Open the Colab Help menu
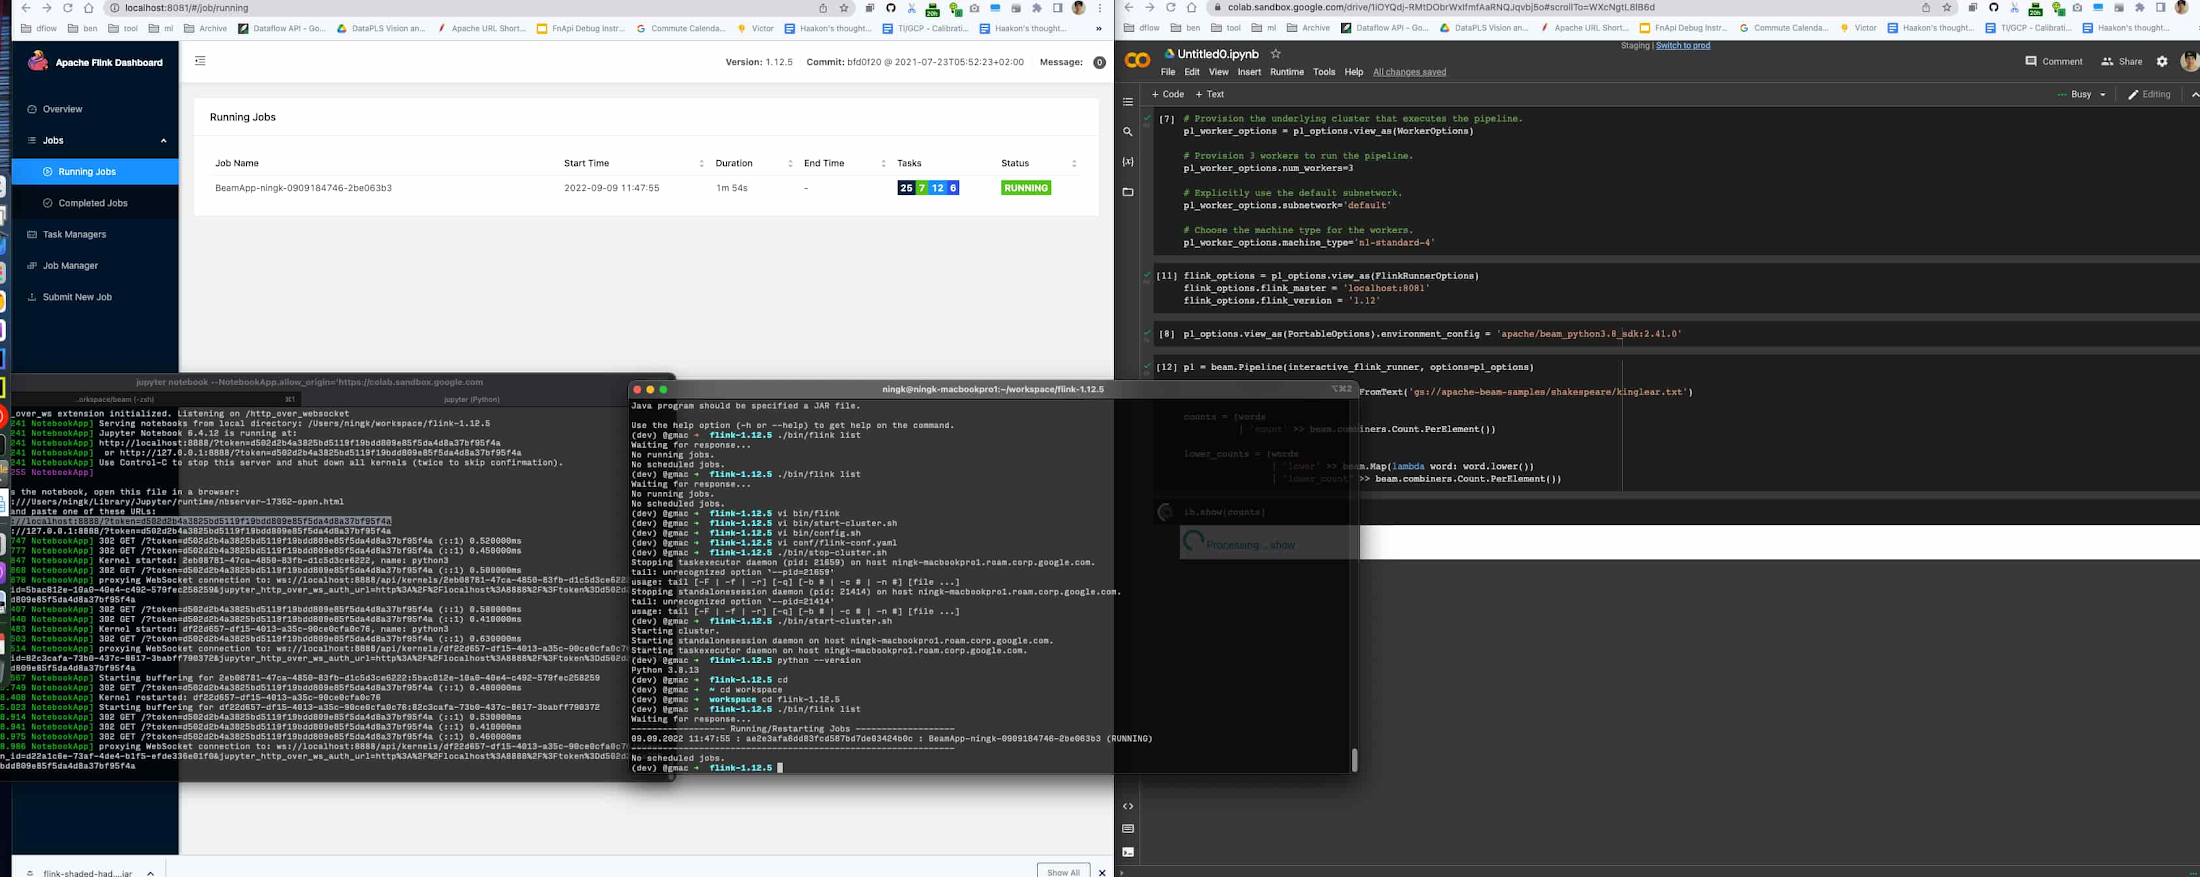Viewport: 2200px width, 877px height. coord(1354,72)
